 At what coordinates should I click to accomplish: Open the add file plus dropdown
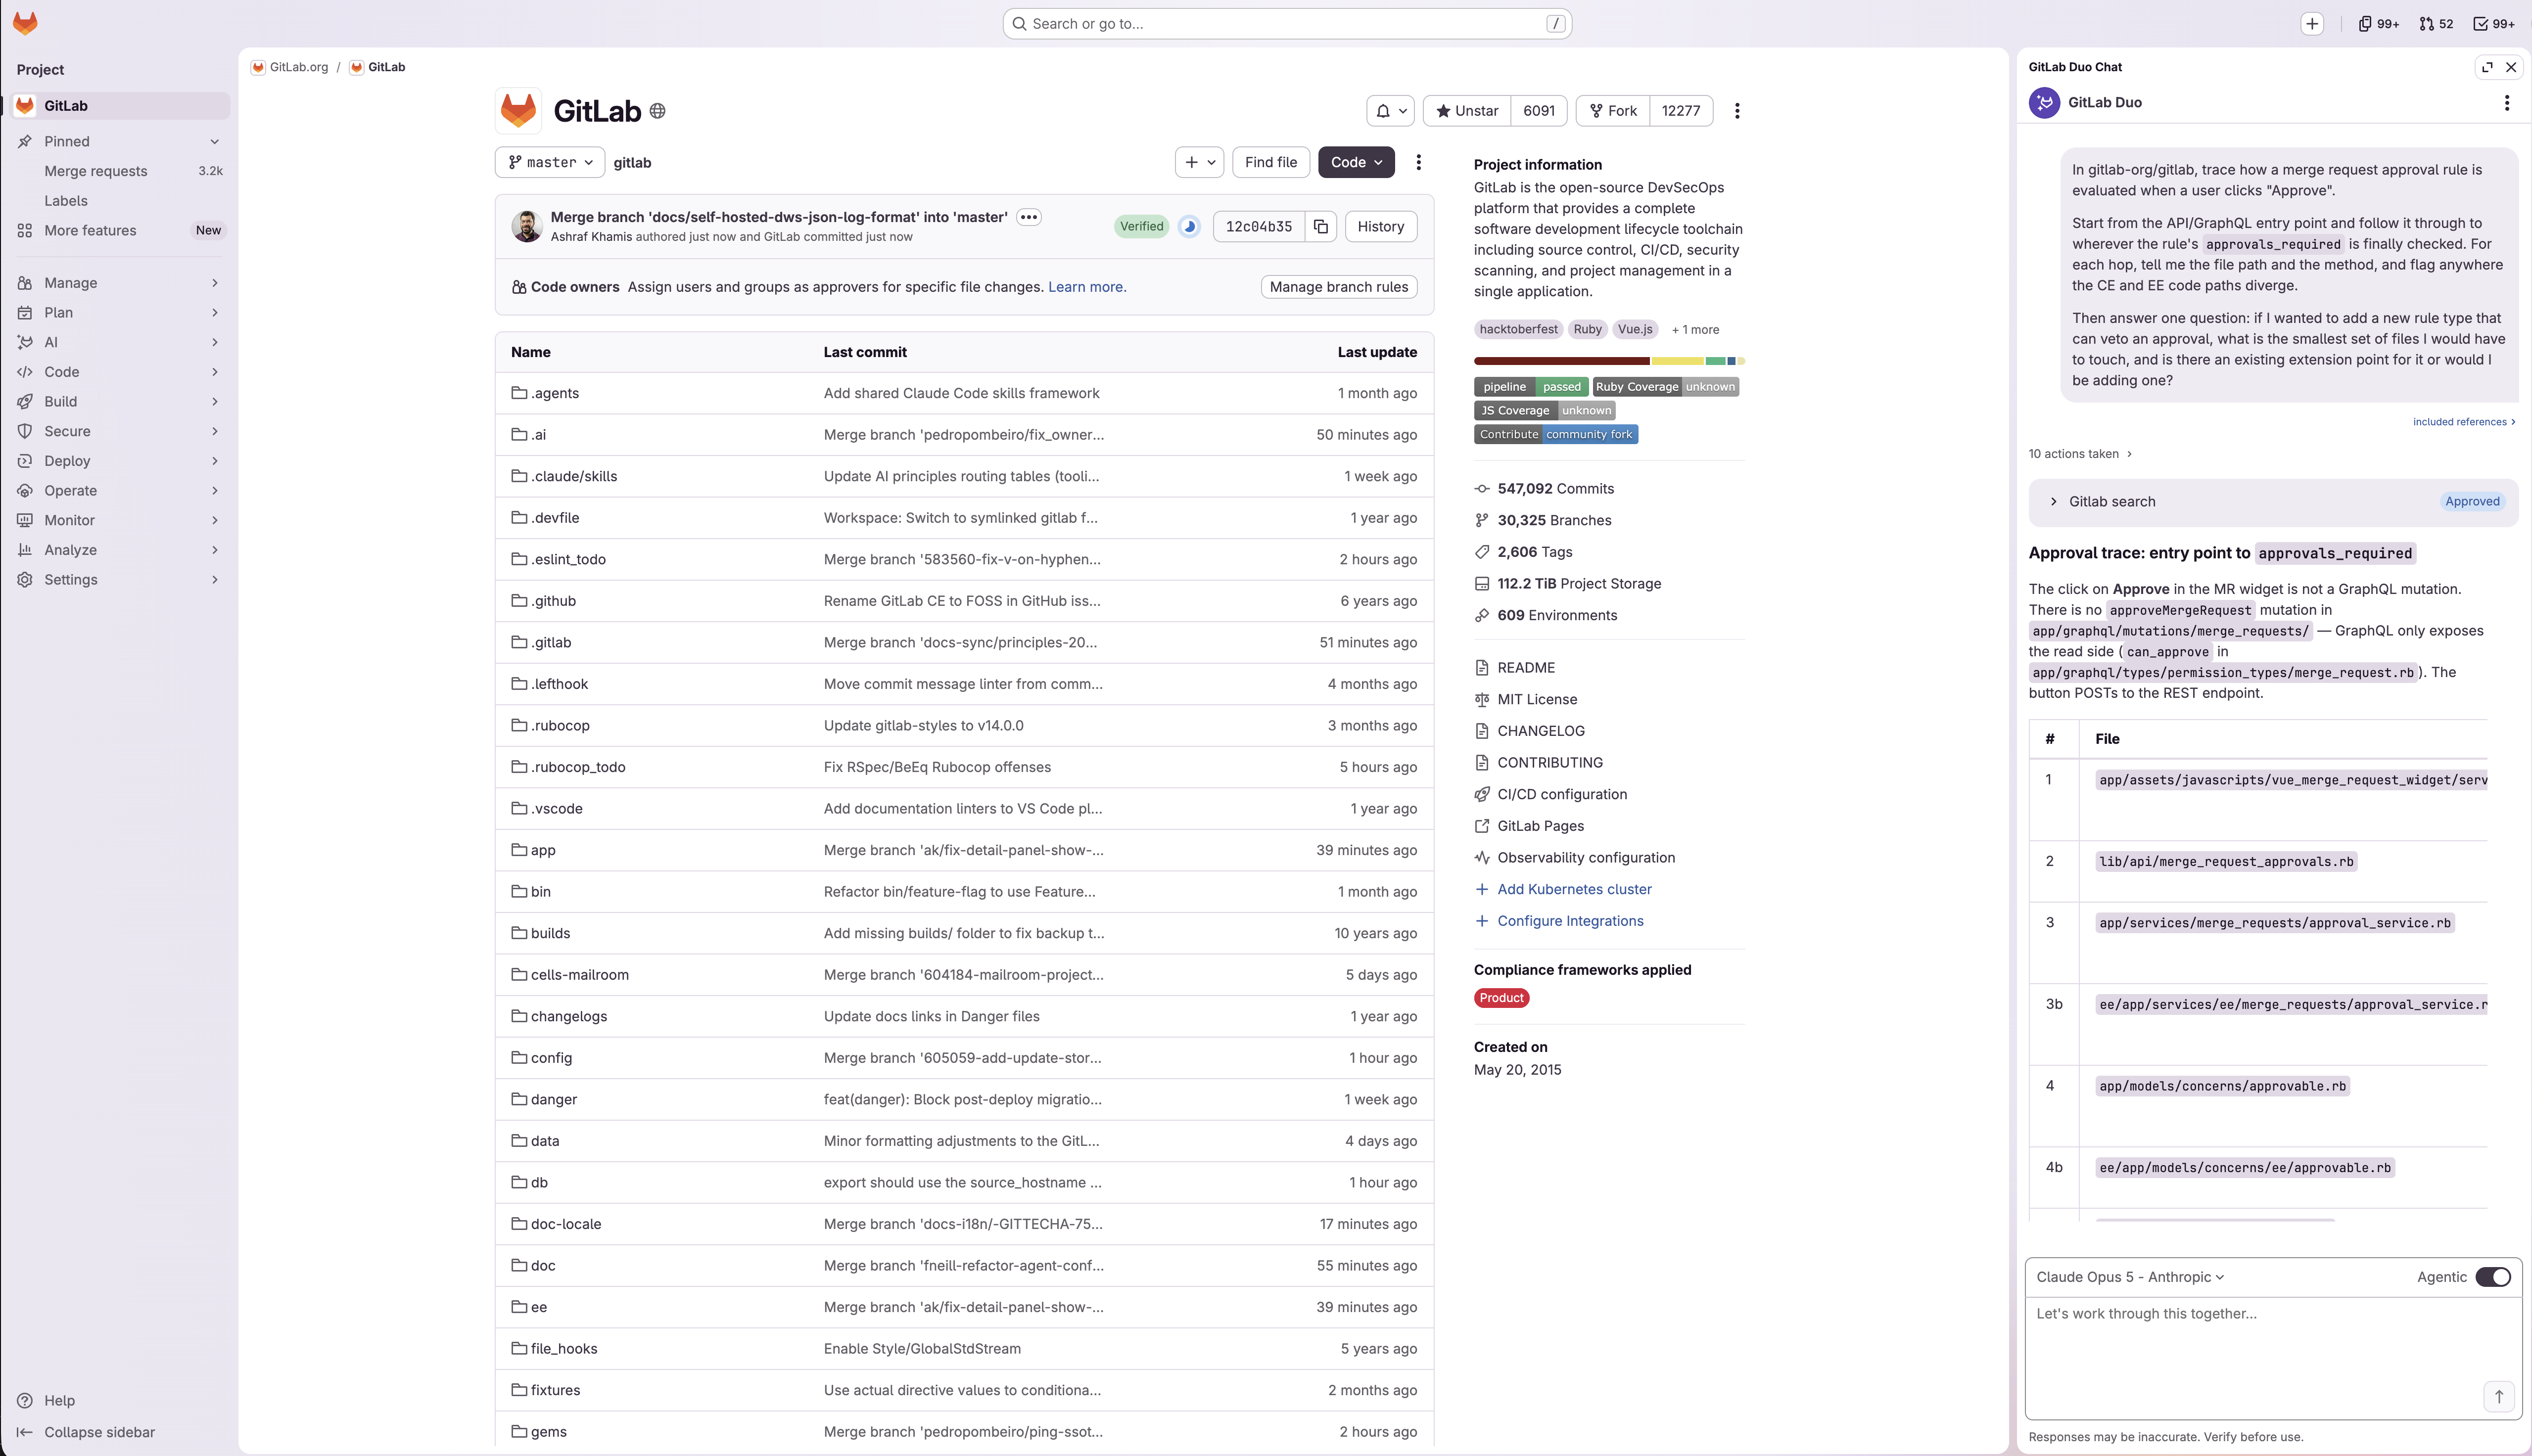click(1199, 162)
